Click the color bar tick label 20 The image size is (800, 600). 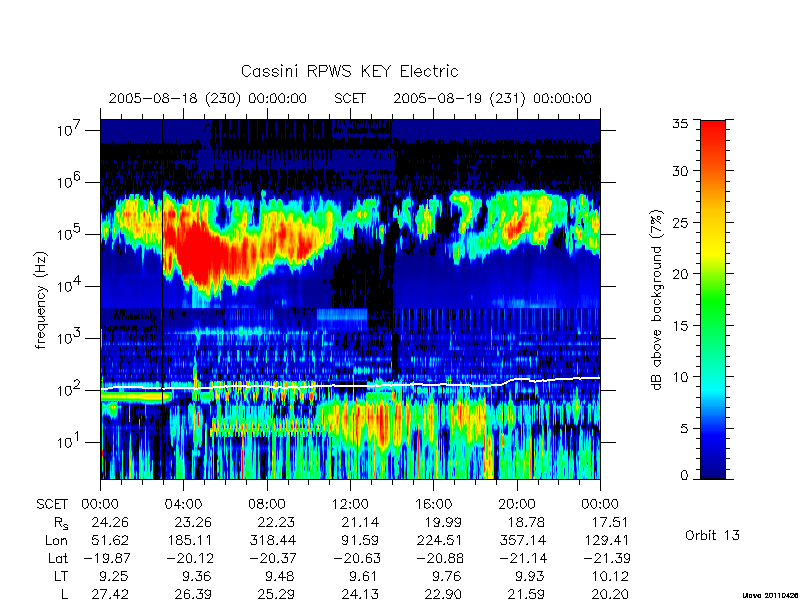pos(680,273)
